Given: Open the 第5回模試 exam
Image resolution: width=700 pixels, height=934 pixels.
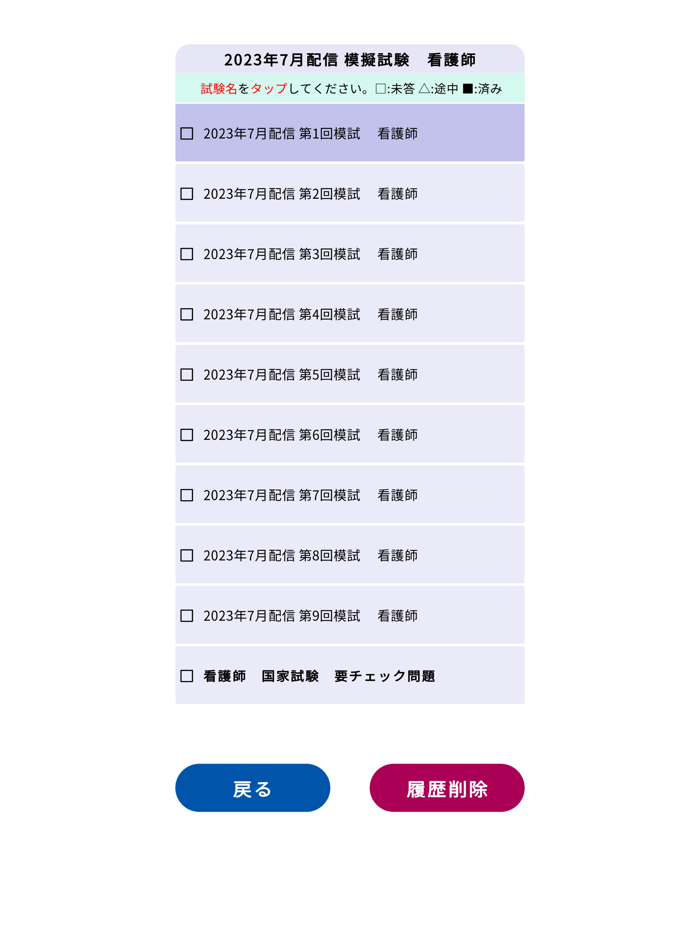Looking at the screenshot, I should coord(310,374).
